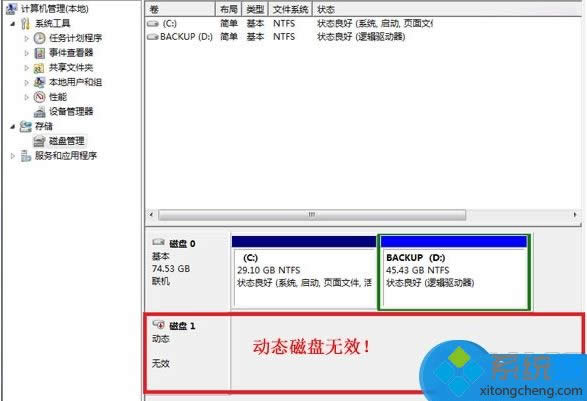Select the 系统工具 tree label
This screenshot has height=401, width=587.
[53, 24]
